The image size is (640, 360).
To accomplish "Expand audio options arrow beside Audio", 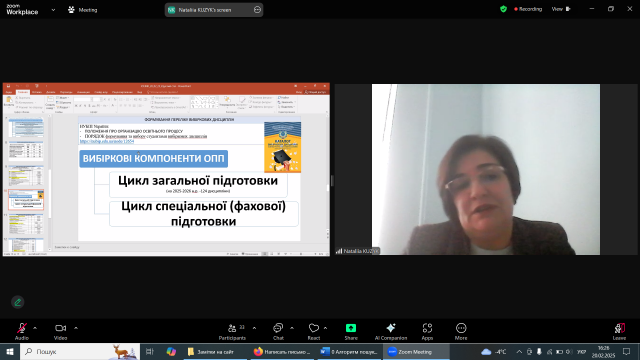I will click(x=35, y=328).
